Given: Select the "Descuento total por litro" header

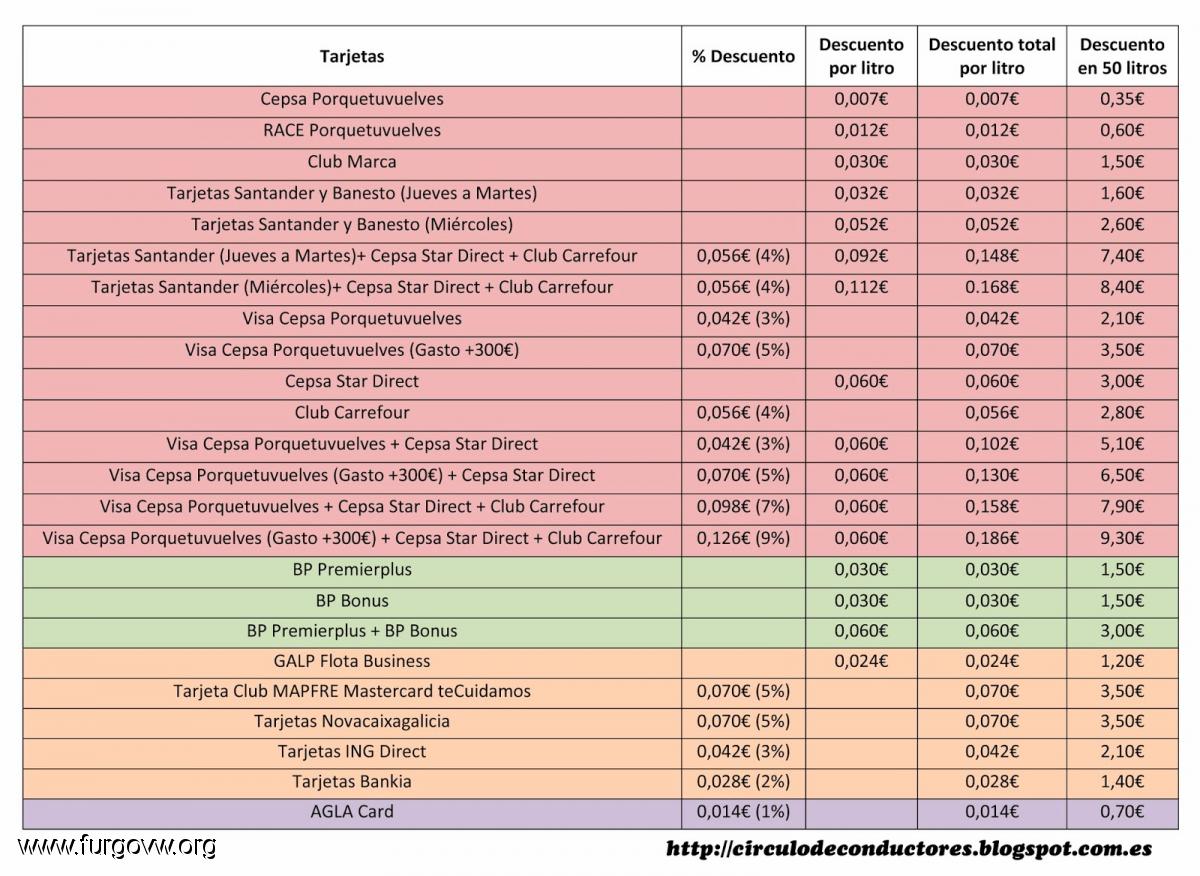Looking at the screenshot, I should pos(992,56).
